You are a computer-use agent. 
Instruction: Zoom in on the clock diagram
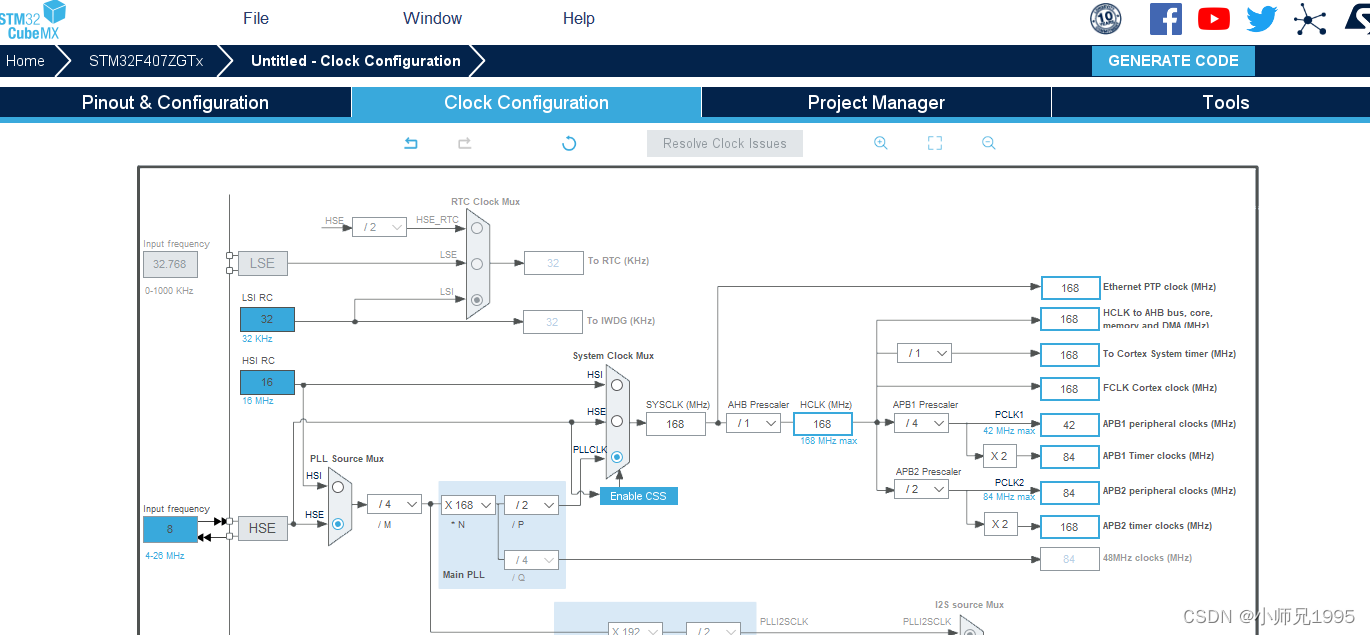(x=881, y=143)
